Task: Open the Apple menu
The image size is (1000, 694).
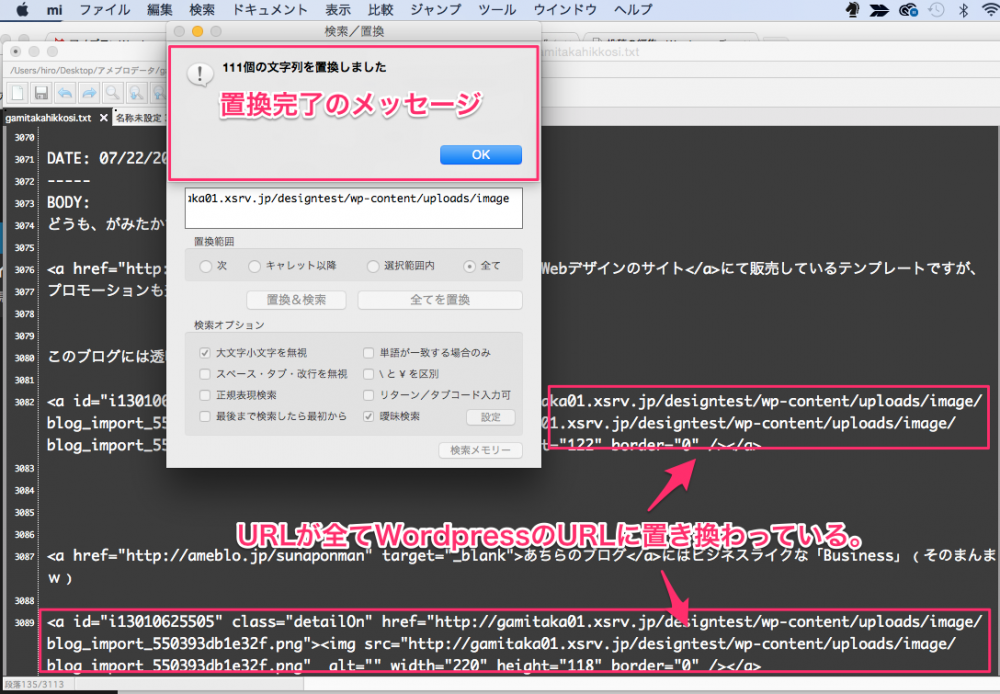Action: [22, 10]
